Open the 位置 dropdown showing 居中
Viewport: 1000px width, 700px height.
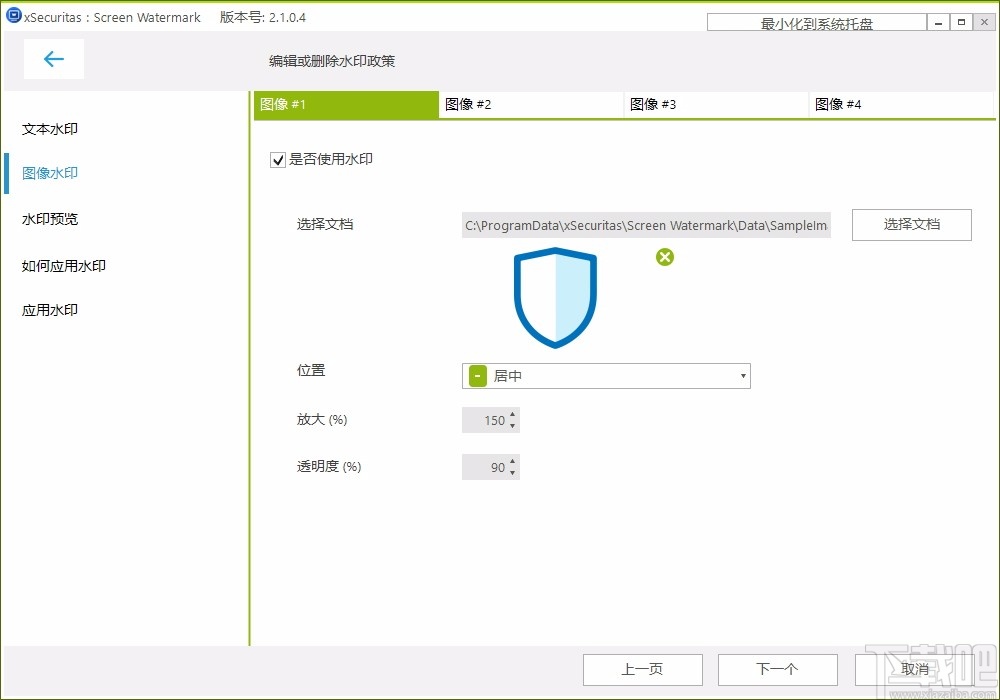coord(606,376)
